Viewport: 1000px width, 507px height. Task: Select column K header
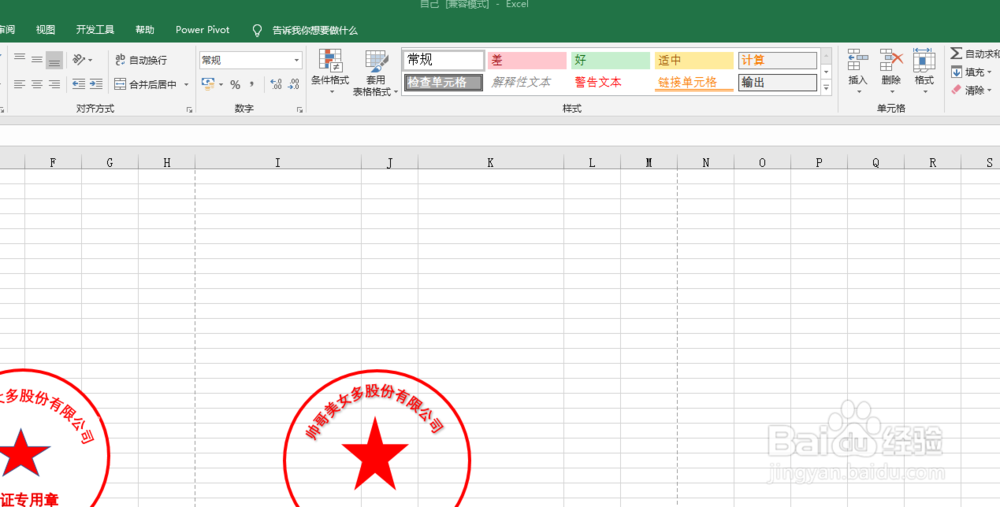coord(490,163)
